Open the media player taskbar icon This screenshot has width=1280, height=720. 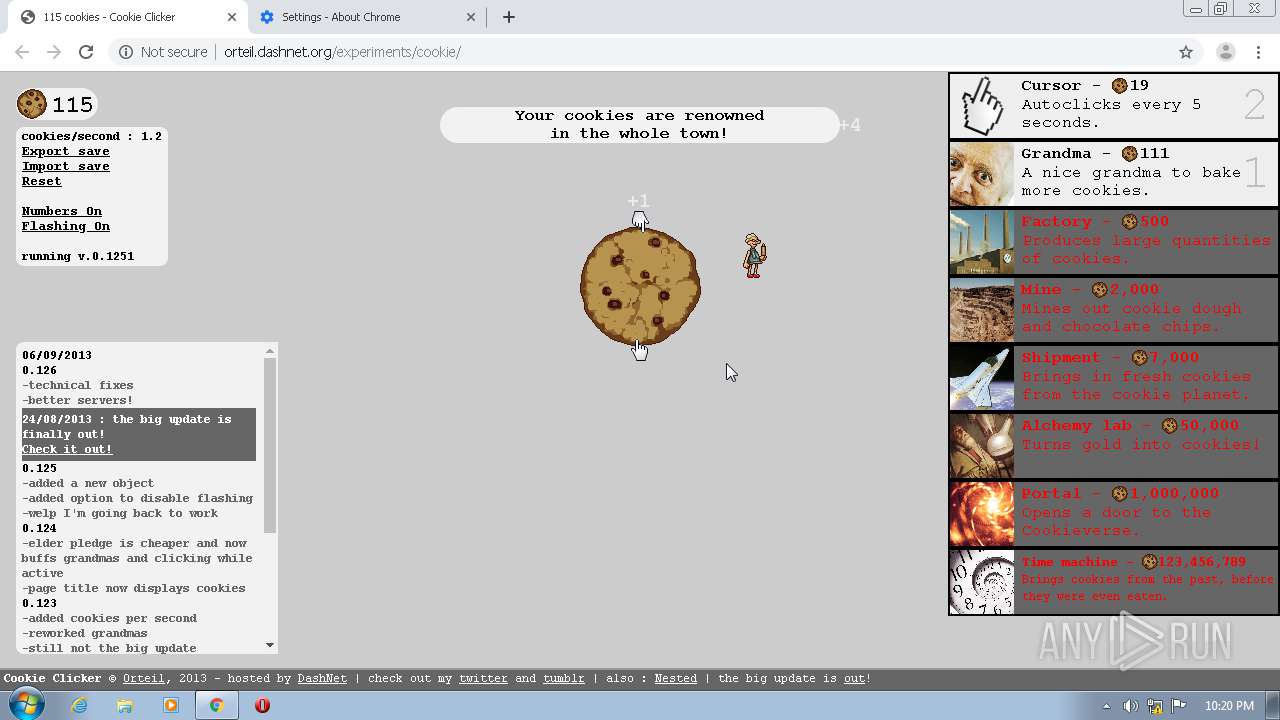171,705
